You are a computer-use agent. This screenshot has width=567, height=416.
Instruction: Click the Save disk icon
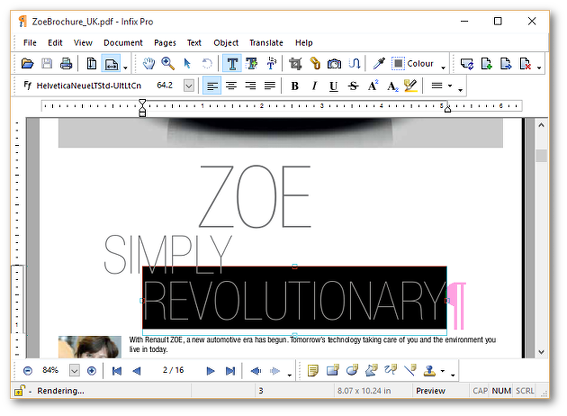(x=47, y=64)
